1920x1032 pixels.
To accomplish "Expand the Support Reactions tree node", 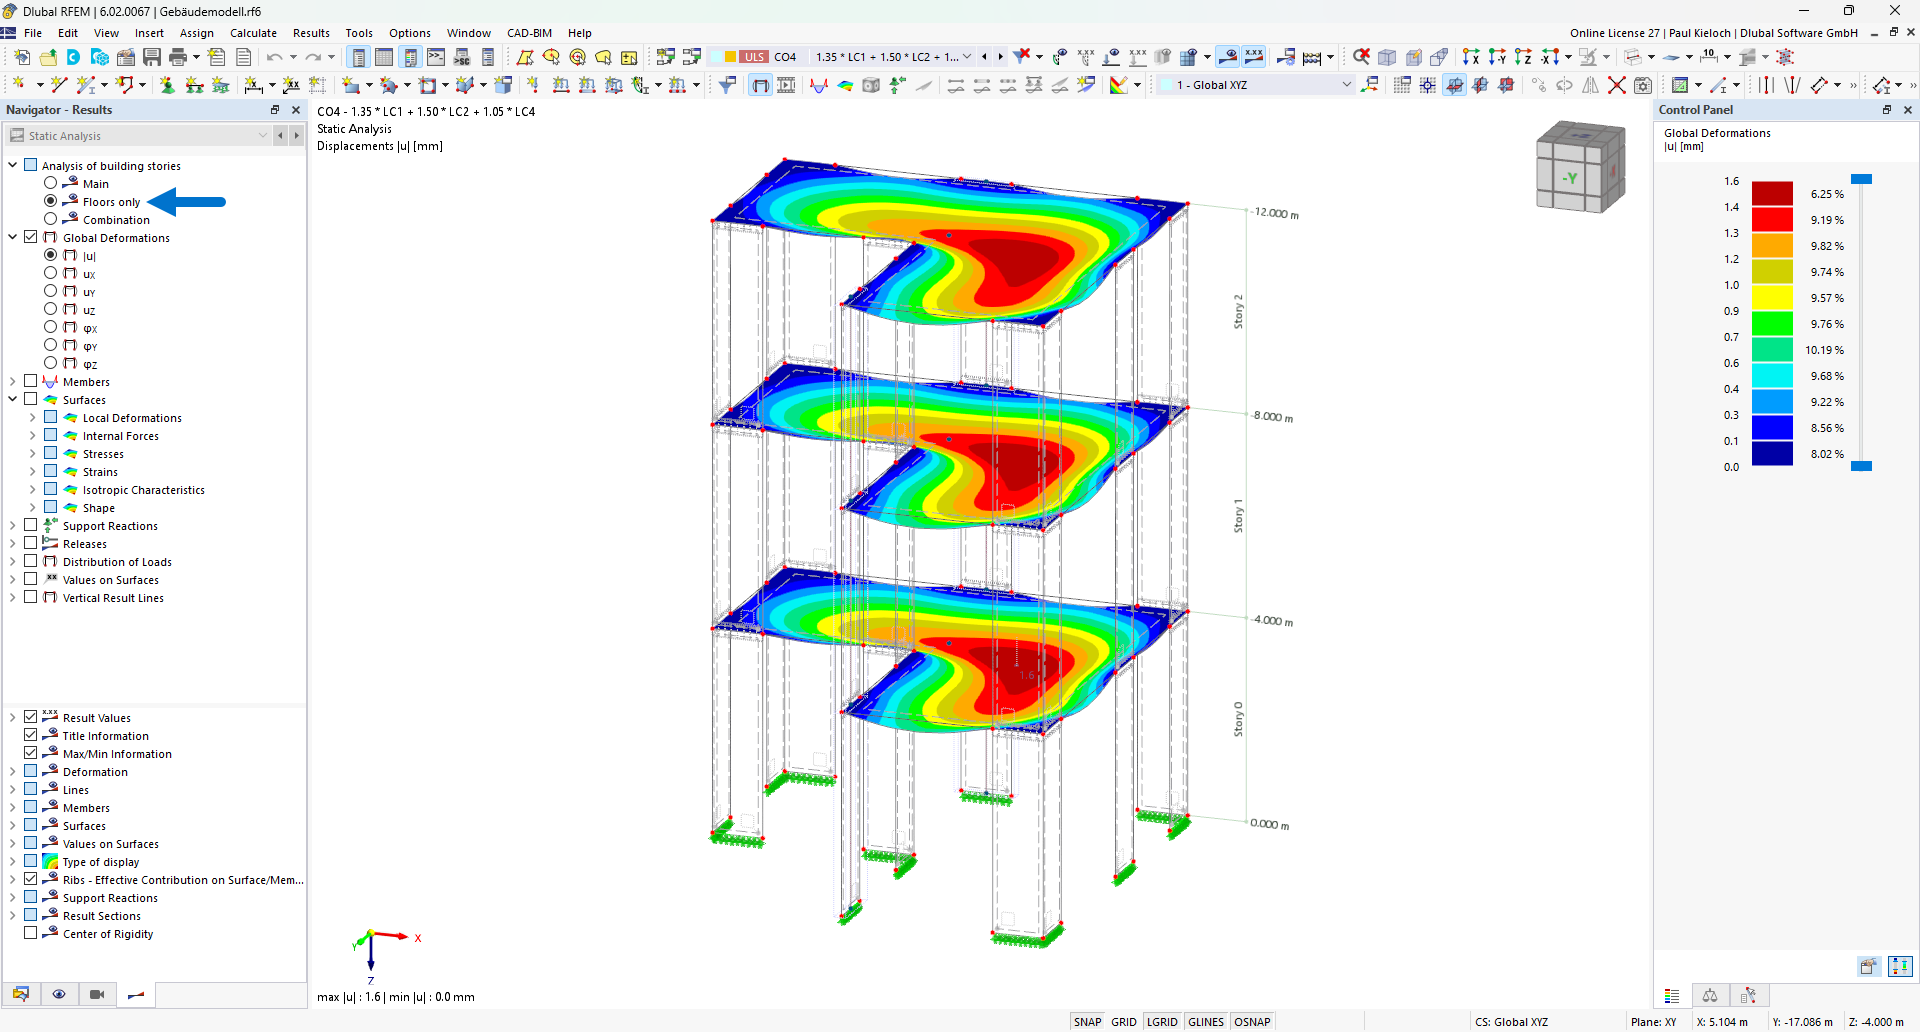I will (x=13, y=525).
